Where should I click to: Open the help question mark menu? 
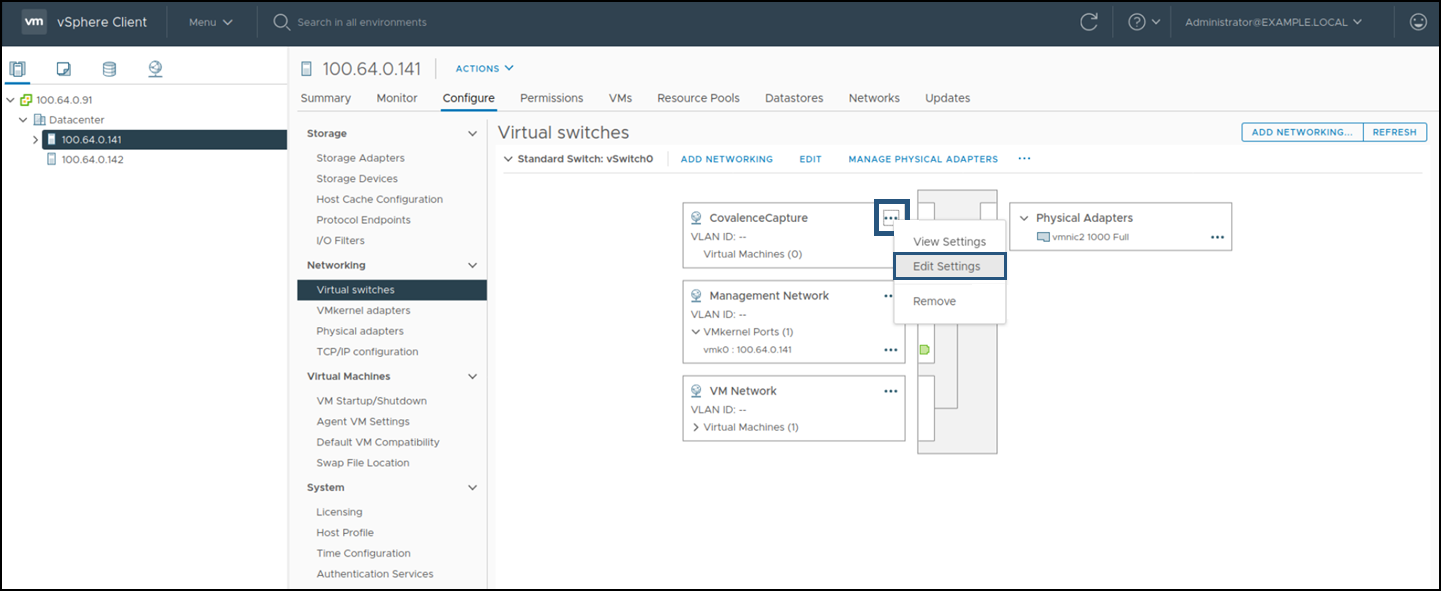click(1143, 22)
